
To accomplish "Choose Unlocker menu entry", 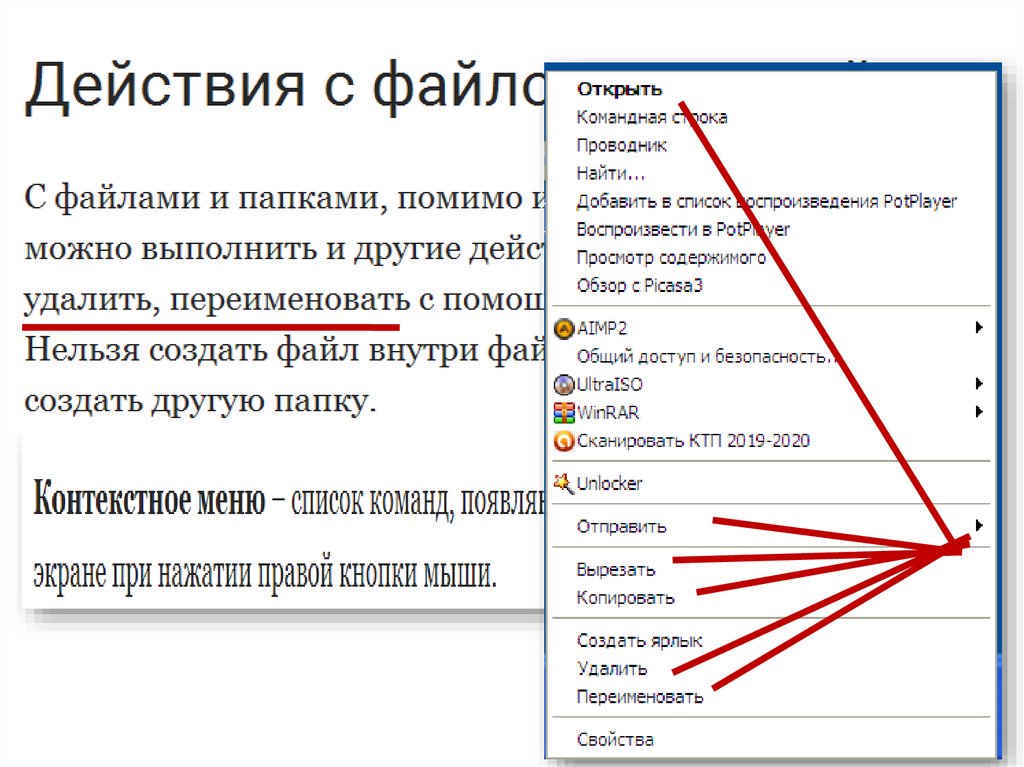I will coord(609,483).
